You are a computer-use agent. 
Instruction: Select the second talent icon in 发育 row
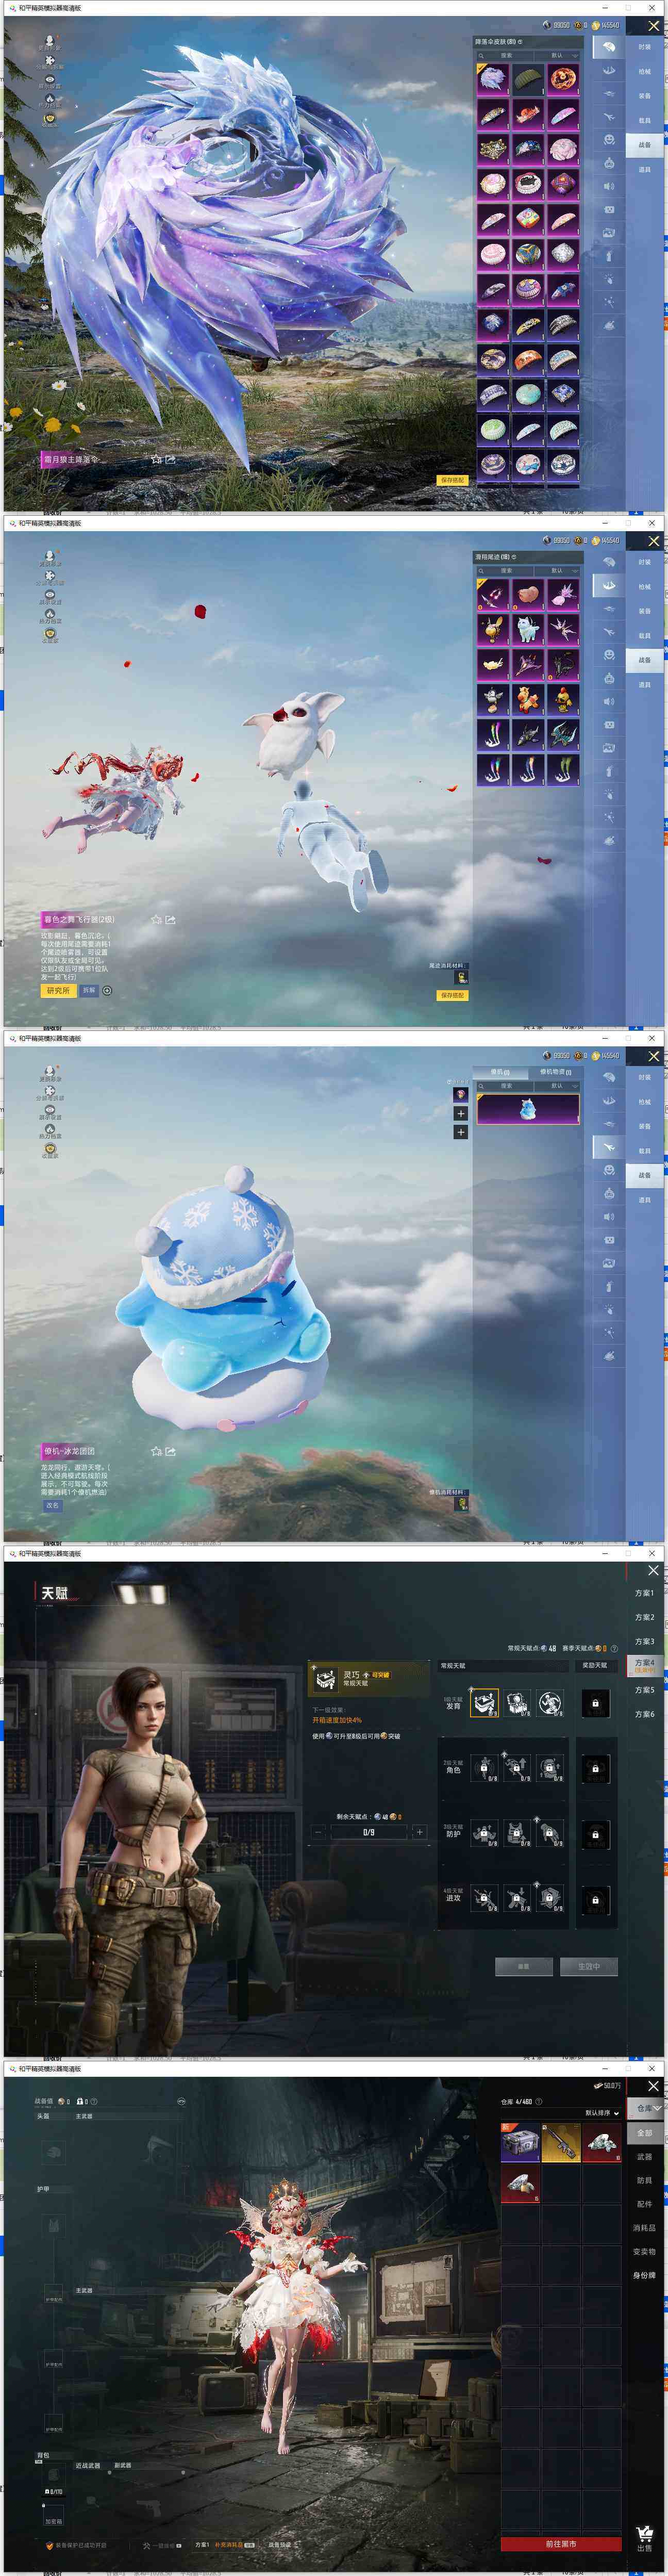pyautogui.click(x=517, y=1703)
